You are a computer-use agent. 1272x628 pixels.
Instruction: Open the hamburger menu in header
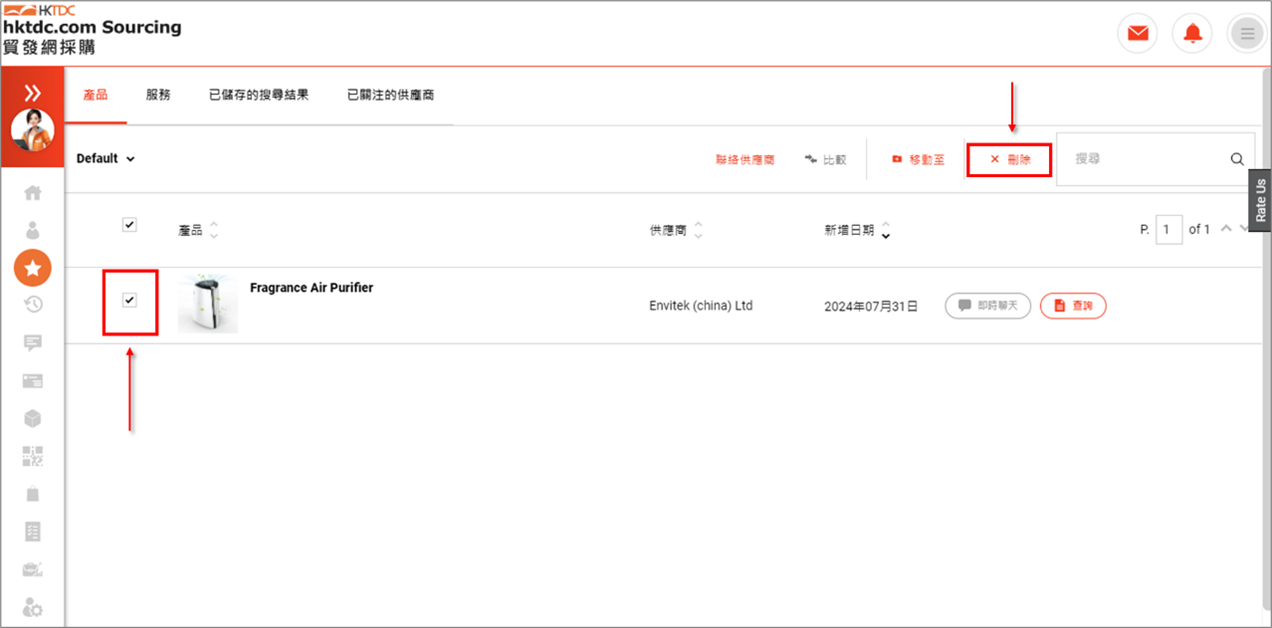coord(1246,34)
